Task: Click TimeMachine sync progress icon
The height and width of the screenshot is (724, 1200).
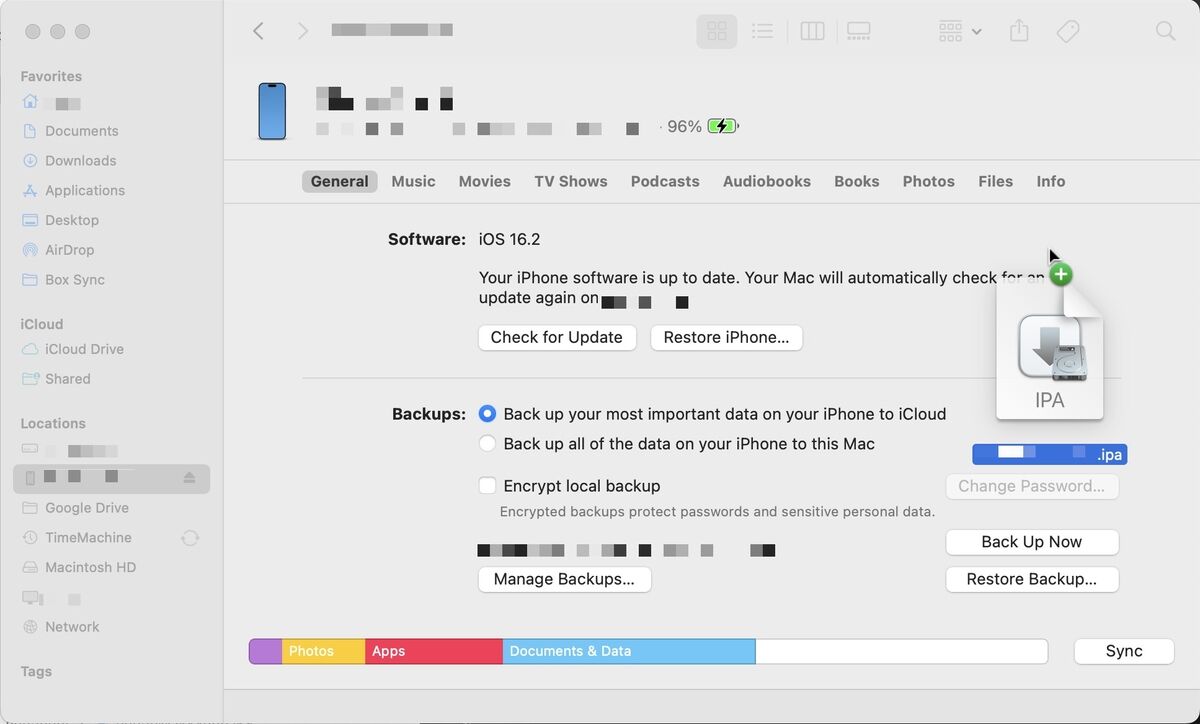Action: (189, 538)
